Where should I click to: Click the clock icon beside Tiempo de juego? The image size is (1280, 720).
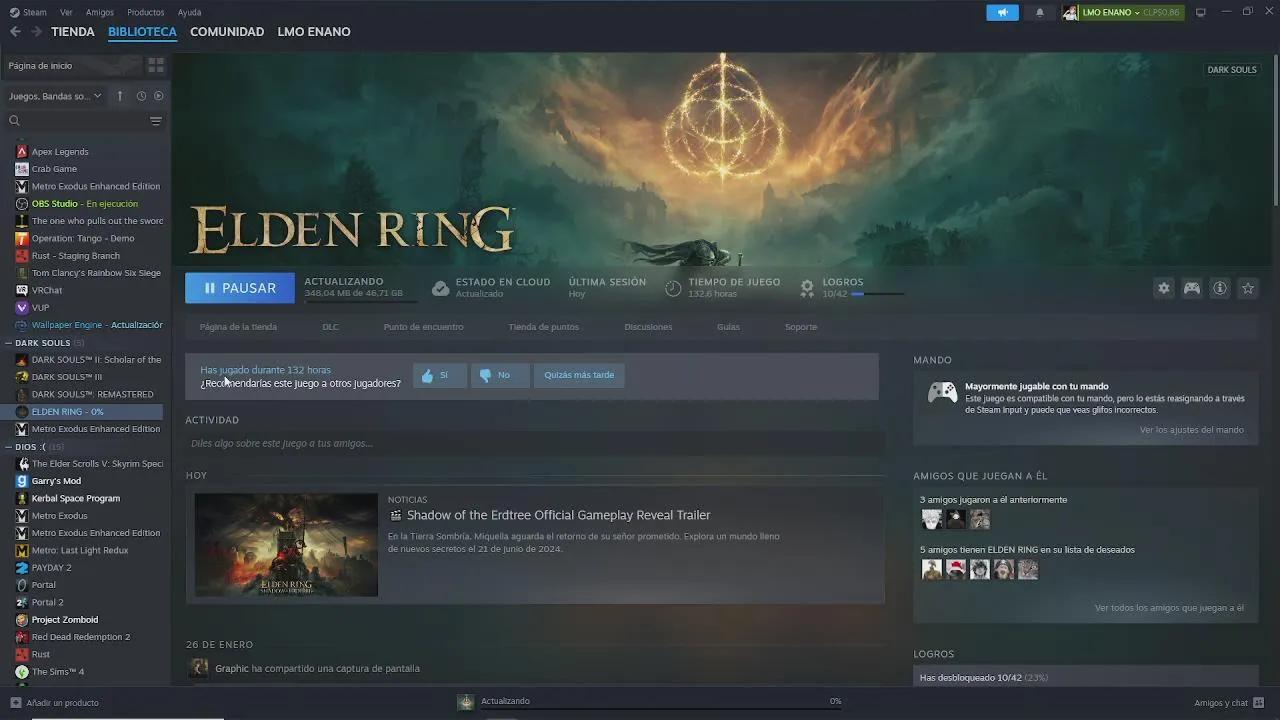point(673,288)
